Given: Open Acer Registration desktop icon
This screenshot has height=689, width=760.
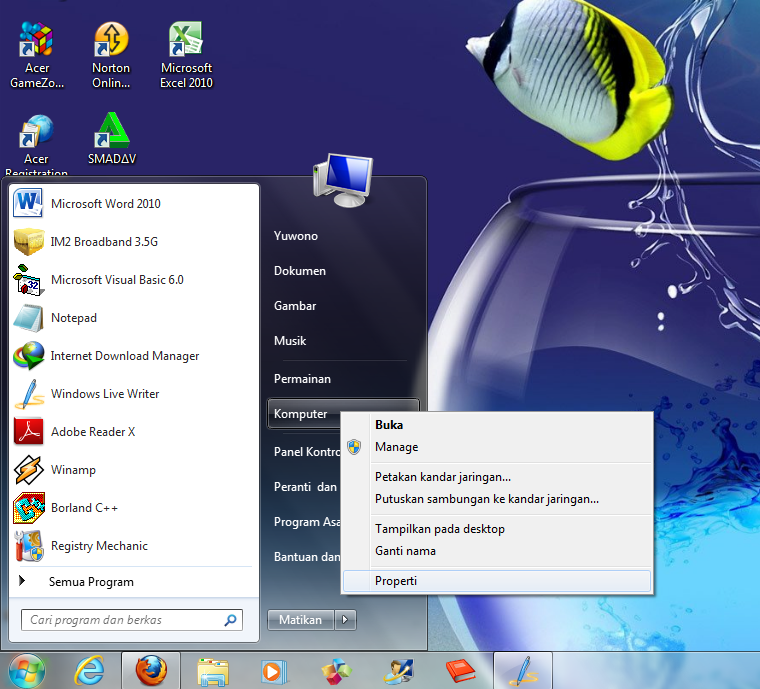Looking at the screenshot, I should click(x=36, y=145).
